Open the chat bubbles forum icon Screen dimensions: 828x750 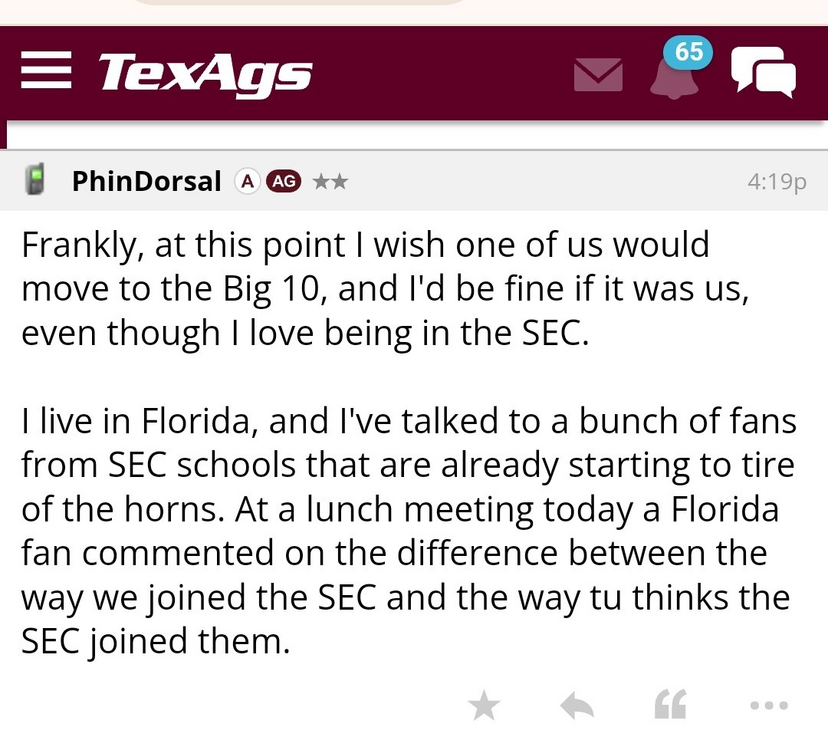pyautogui.click(x=763, y=73)
